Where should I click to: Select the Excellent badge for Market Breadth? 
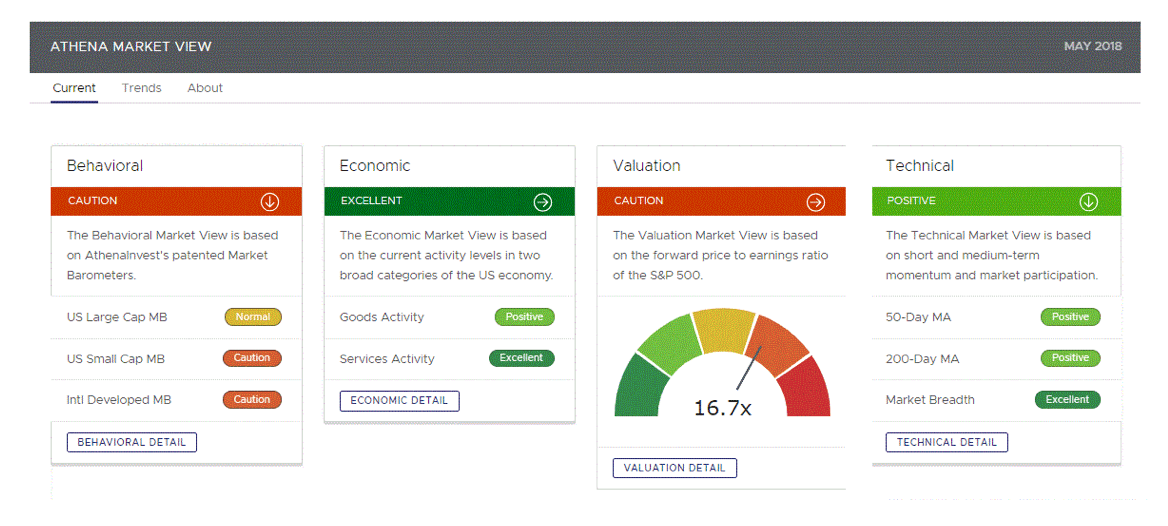[x=1067, y=400]
